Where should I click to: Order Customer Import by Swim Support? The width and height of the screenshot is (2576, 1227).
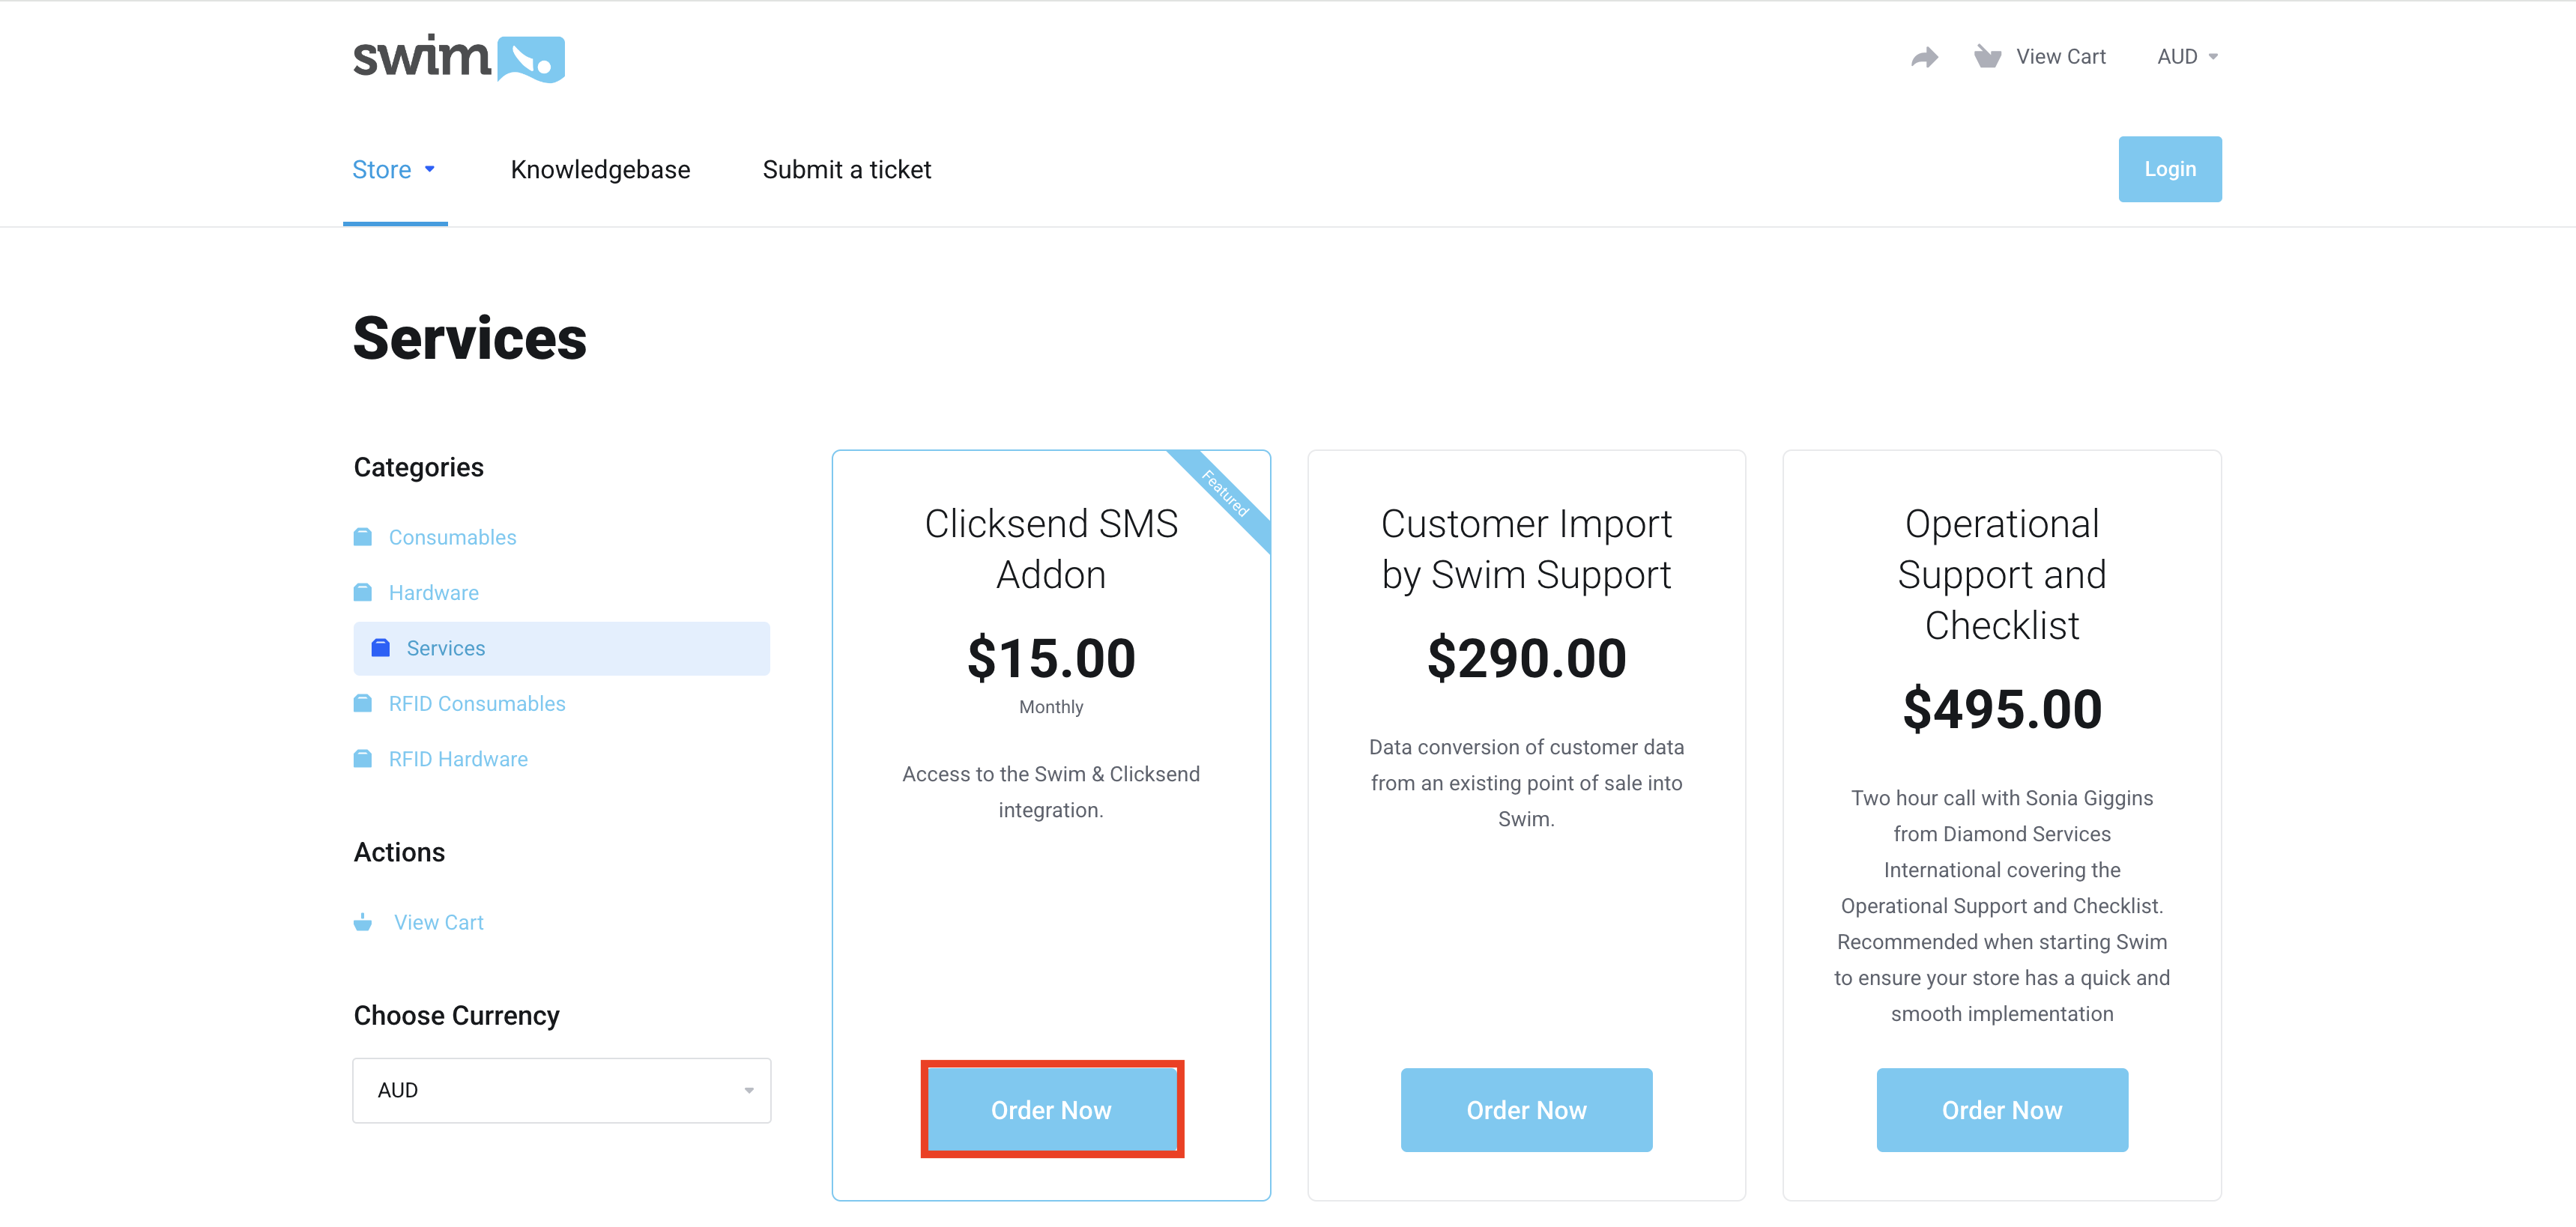[1526, 1110]
